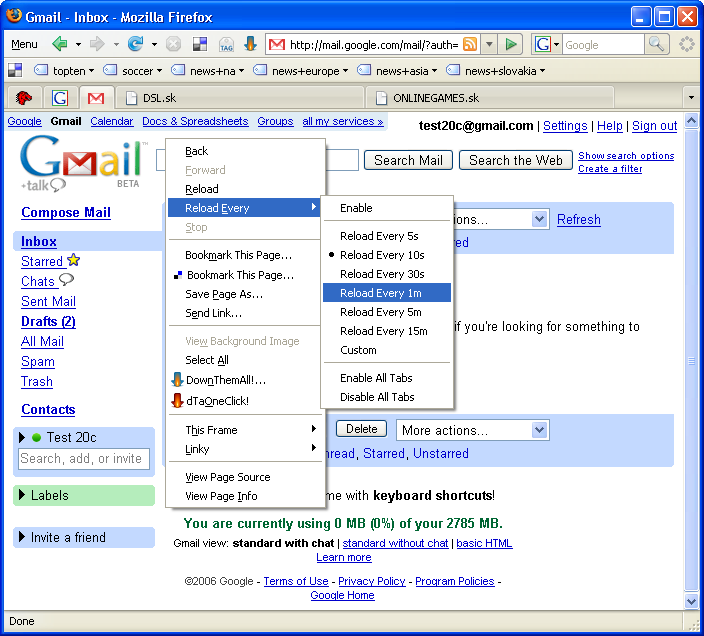This screenshot has height=636, width=704.
Task: Expand the Labels section
Action: tap(84, 495)
